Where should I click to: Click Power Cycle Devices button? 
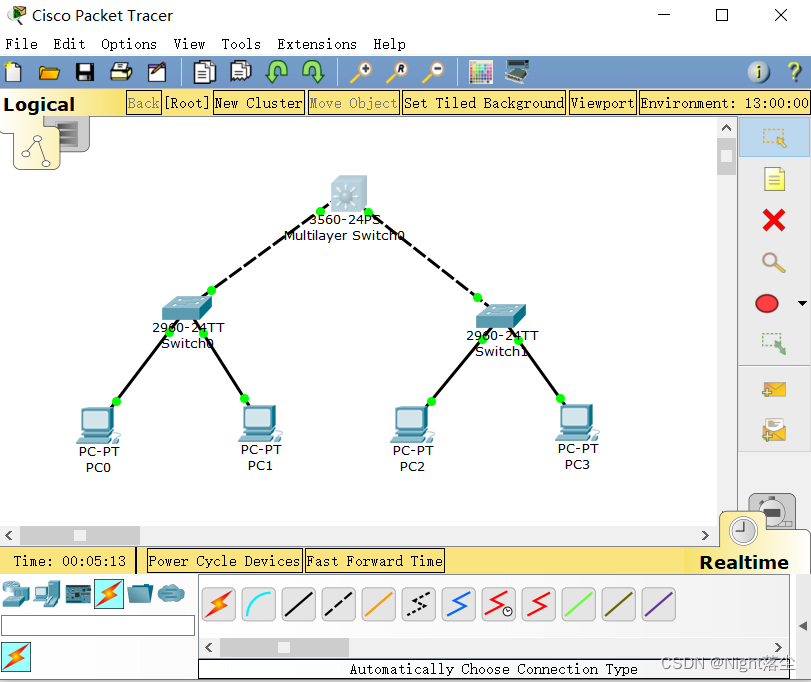coord(224,561)
